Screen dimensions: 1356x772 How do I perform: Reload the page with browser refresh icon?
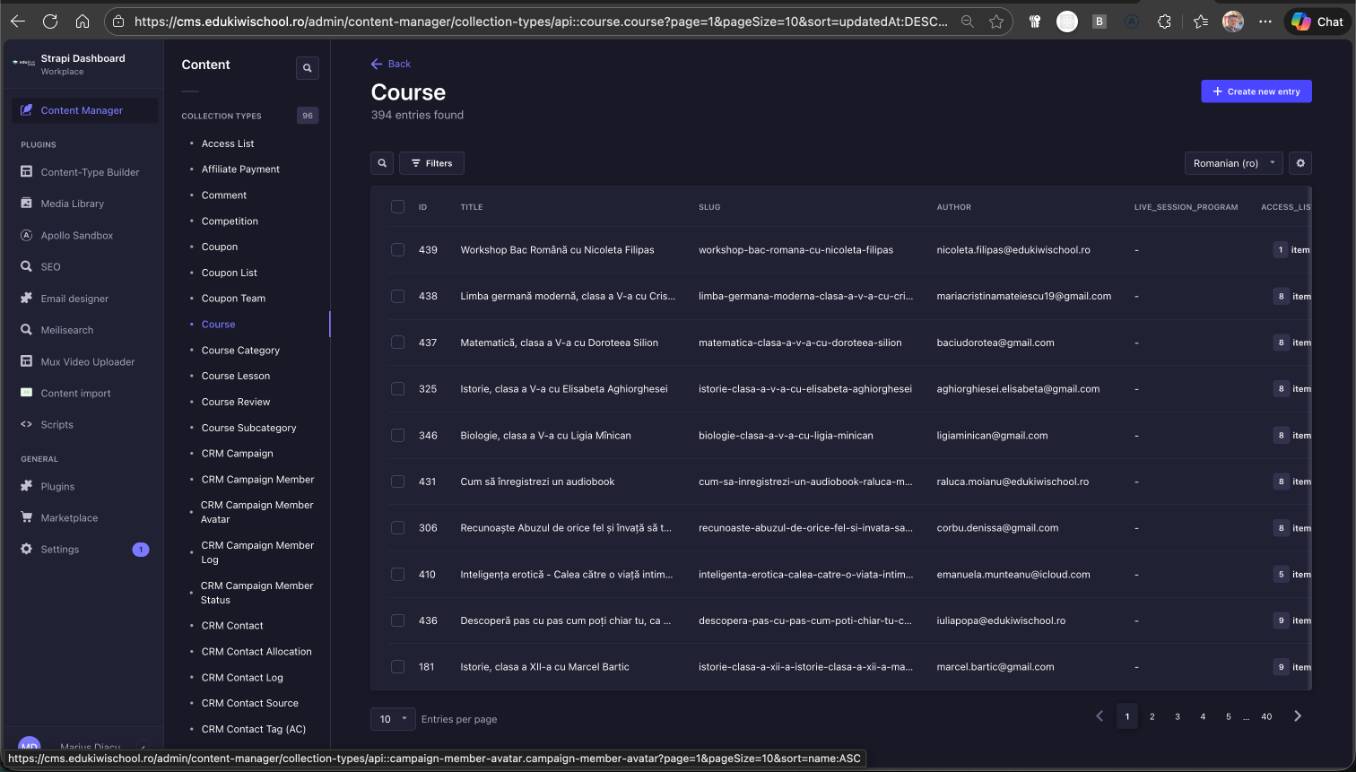pyautogui.click(x=50, y=21)
